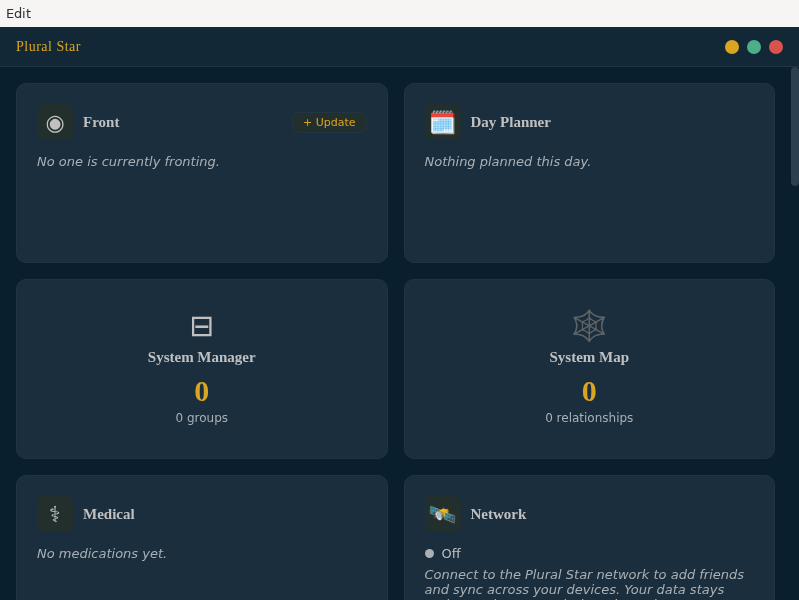Click the "0 groups" label

[202, 418]
